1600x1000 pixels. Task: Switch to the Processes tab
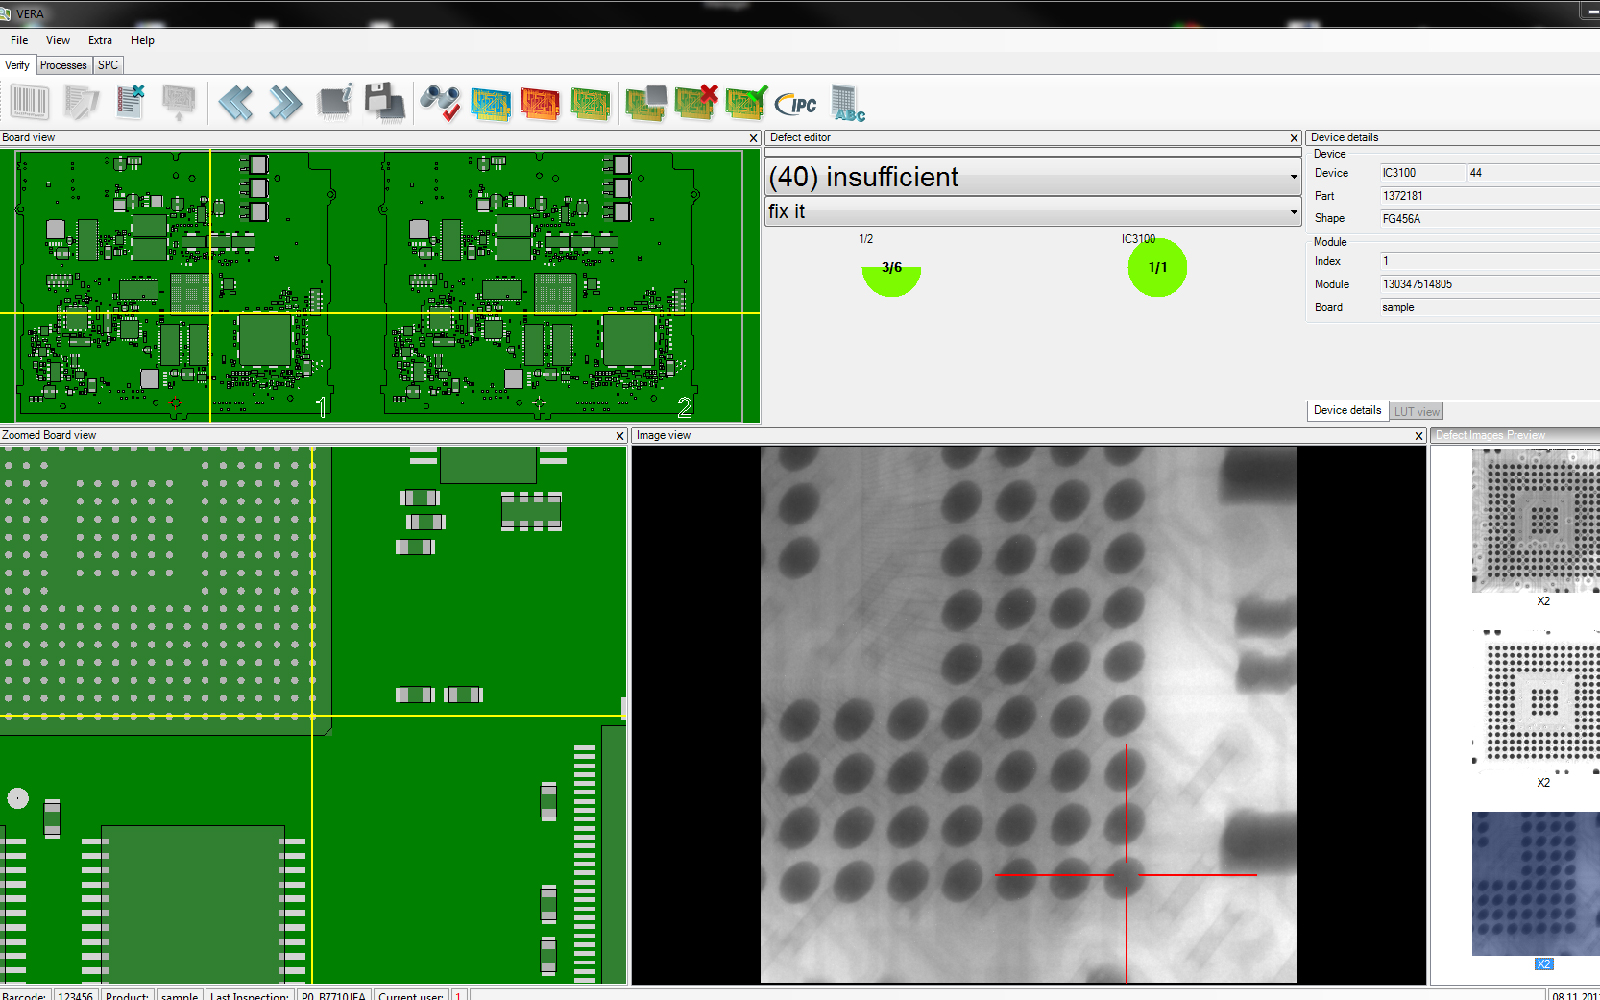click(x=63, y=65)
